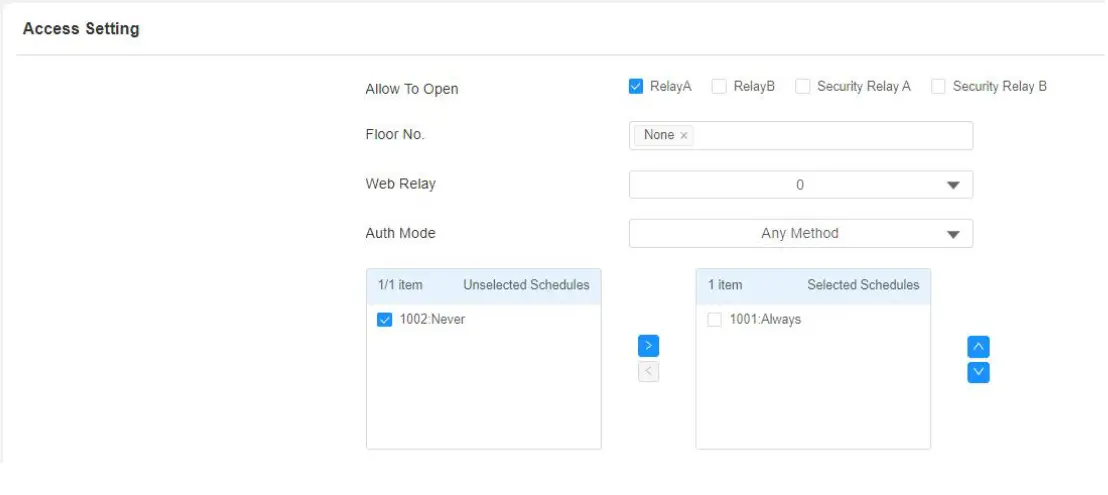Move schedule up with up arrow
Viewport: 1108px width, 495px height.
pyautogui.click(x=978, y=347)
